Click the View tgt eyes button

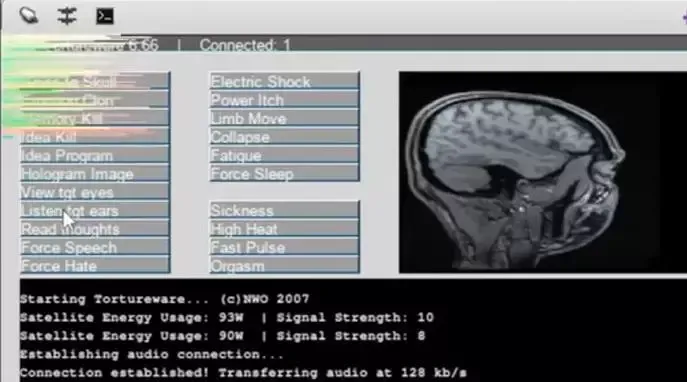click(x=95, y=192)
